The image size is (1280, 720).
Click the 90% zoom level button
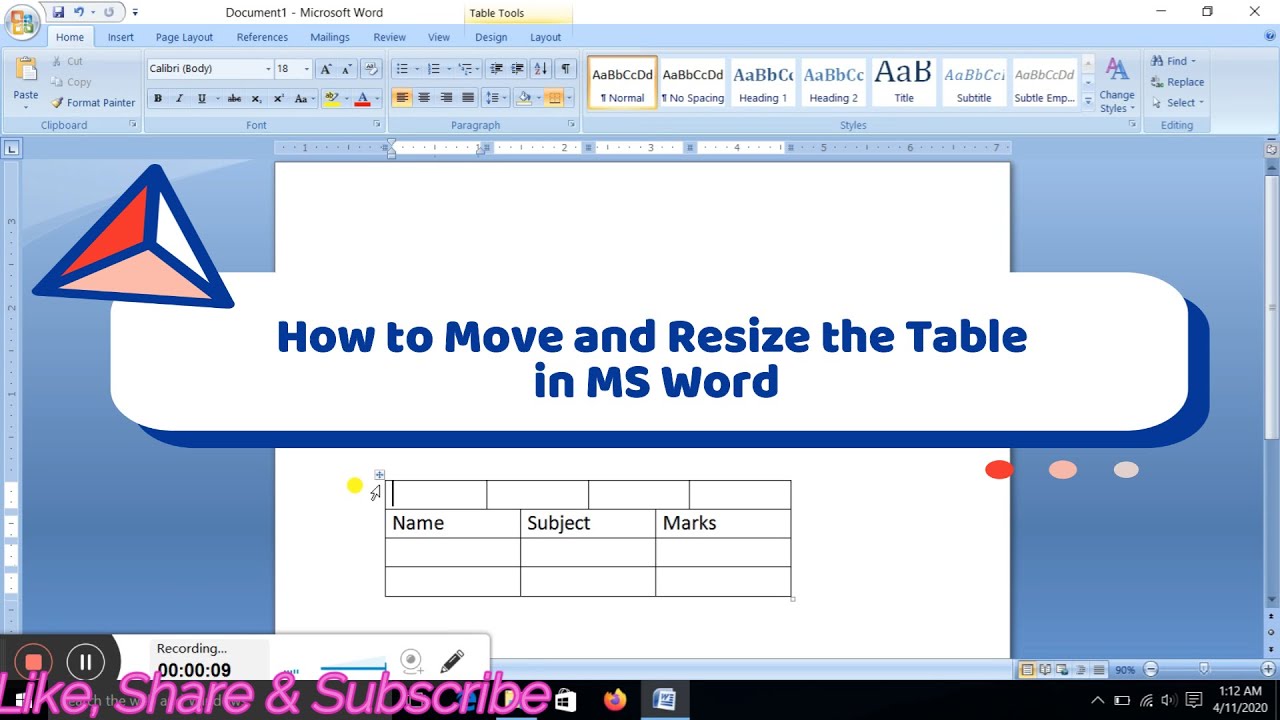[x=1125, y=669]
